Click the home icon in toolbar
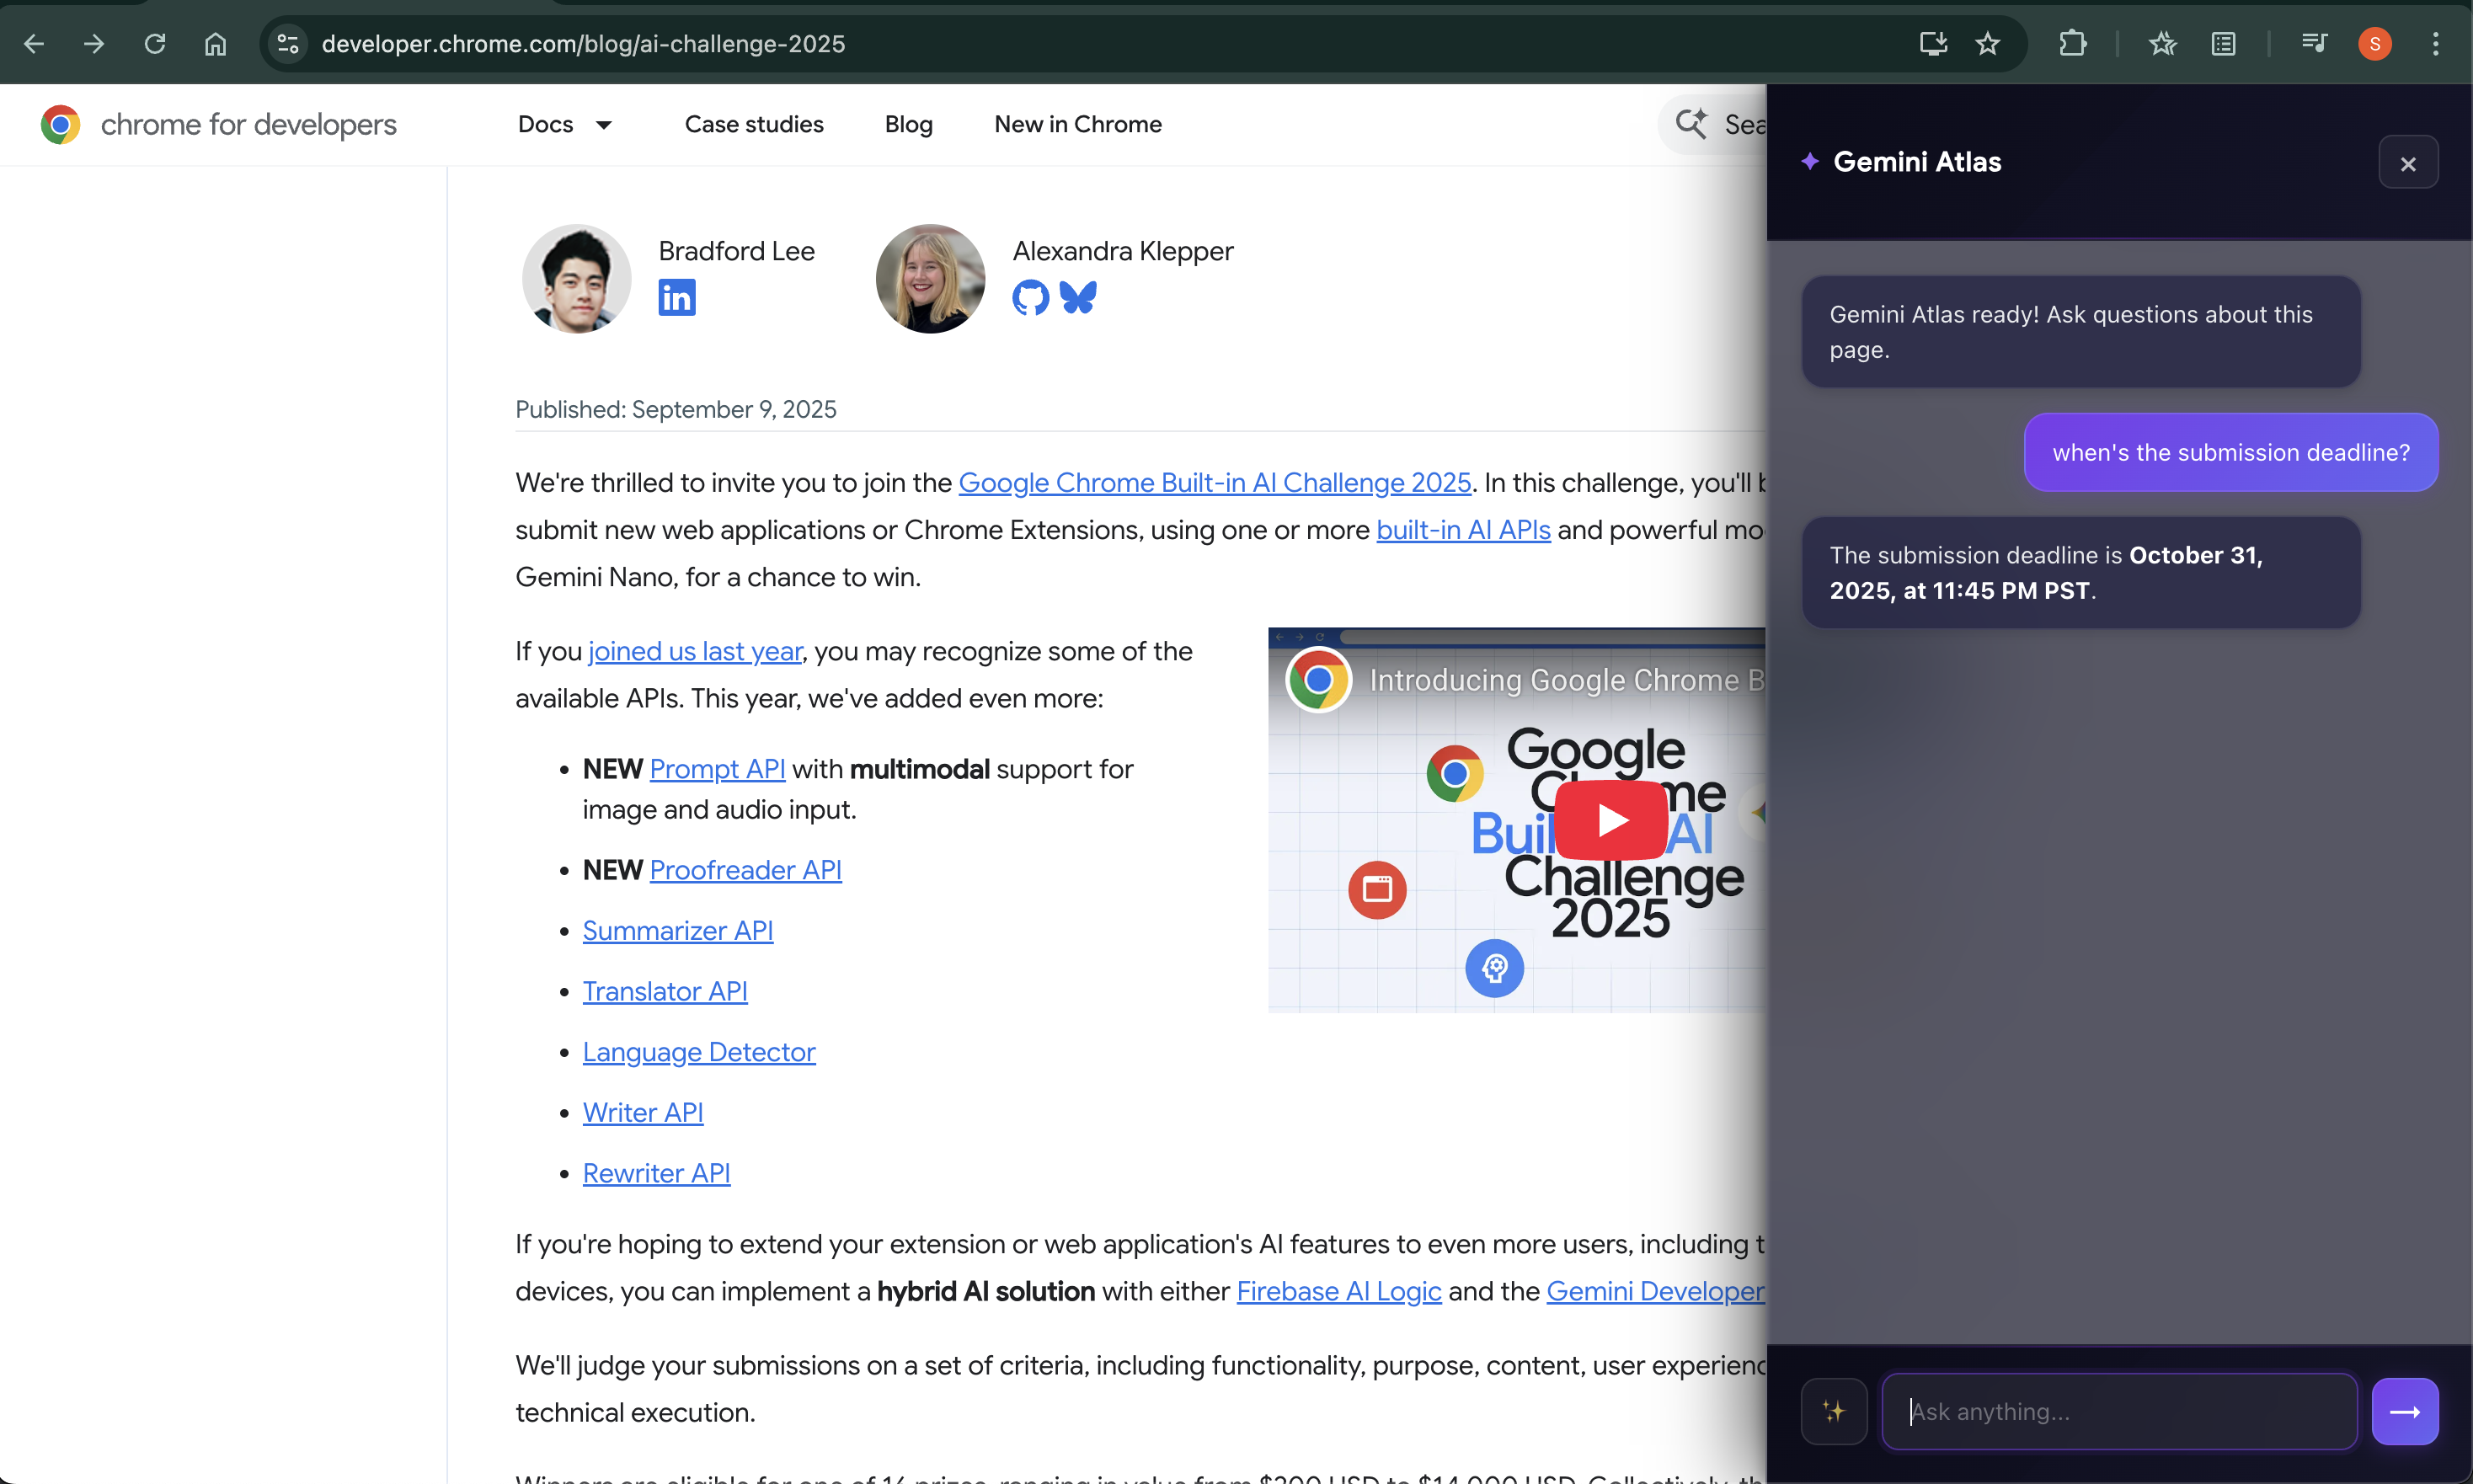Screen dimensions: 2473x1484 pos(215,44)
